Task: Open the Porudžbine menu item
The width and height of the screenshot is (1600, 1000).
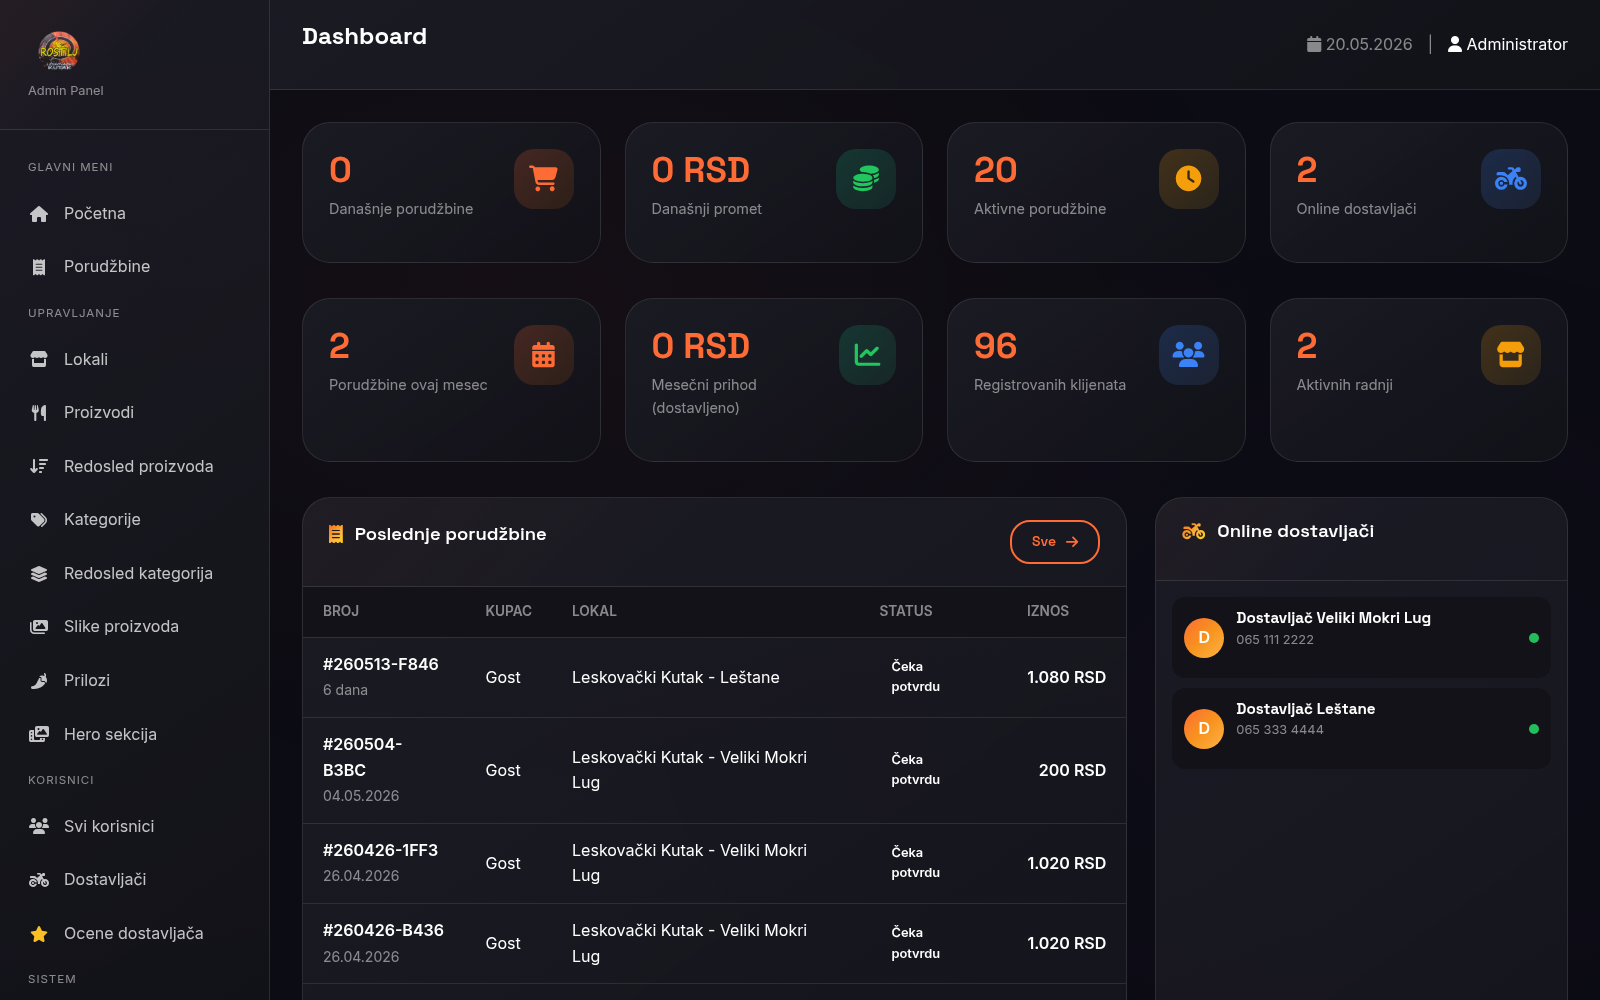Action: [134, 267]
